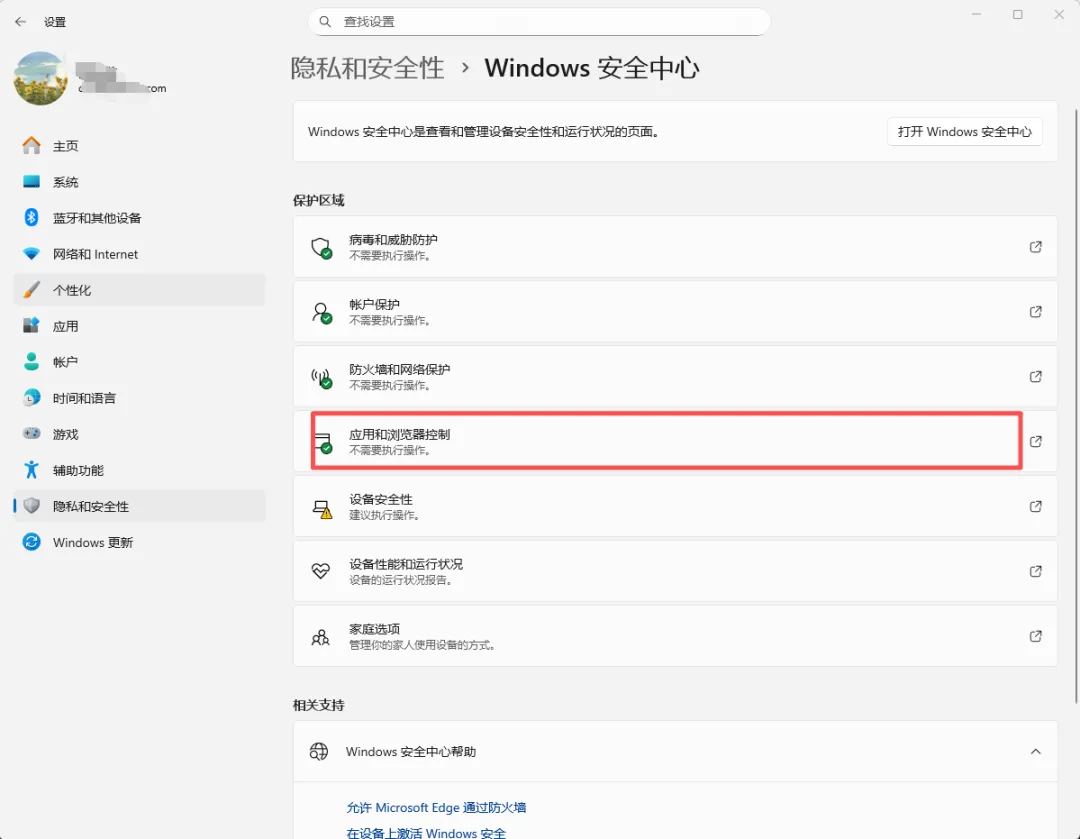Click the 不需要执行操作 text under 帐户保护

(390, 320)
